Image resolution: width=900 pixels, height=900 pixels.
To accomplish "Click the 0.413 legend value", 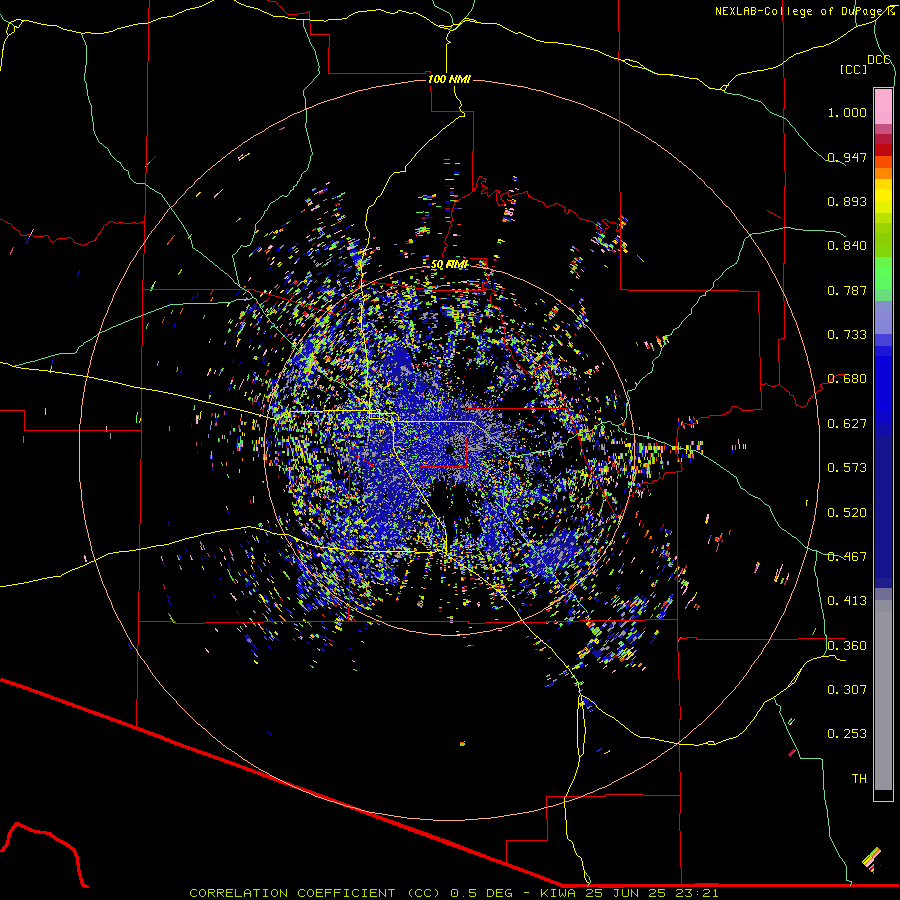I will [847, 601].
